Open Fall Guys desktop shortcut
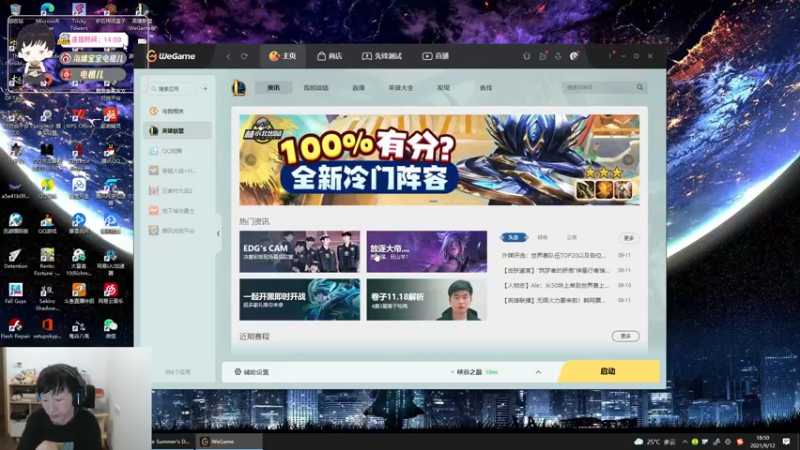This screenshot has height=450, width=800. pos(15,293)
